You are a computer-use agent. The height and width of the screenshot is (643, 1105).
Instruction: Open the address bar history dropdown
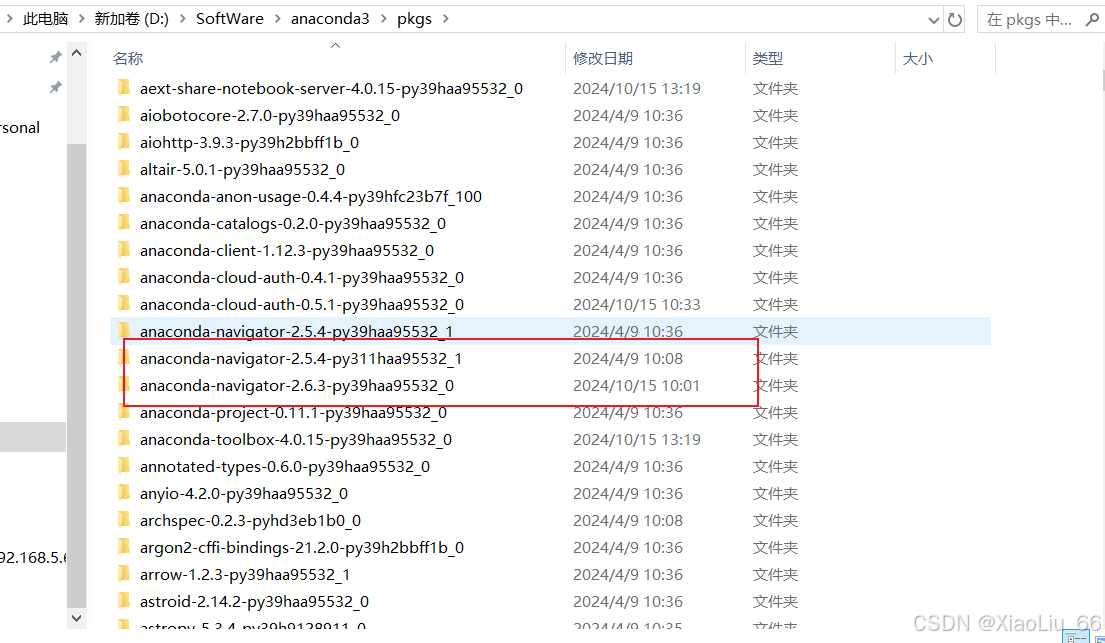coord(934,20)
